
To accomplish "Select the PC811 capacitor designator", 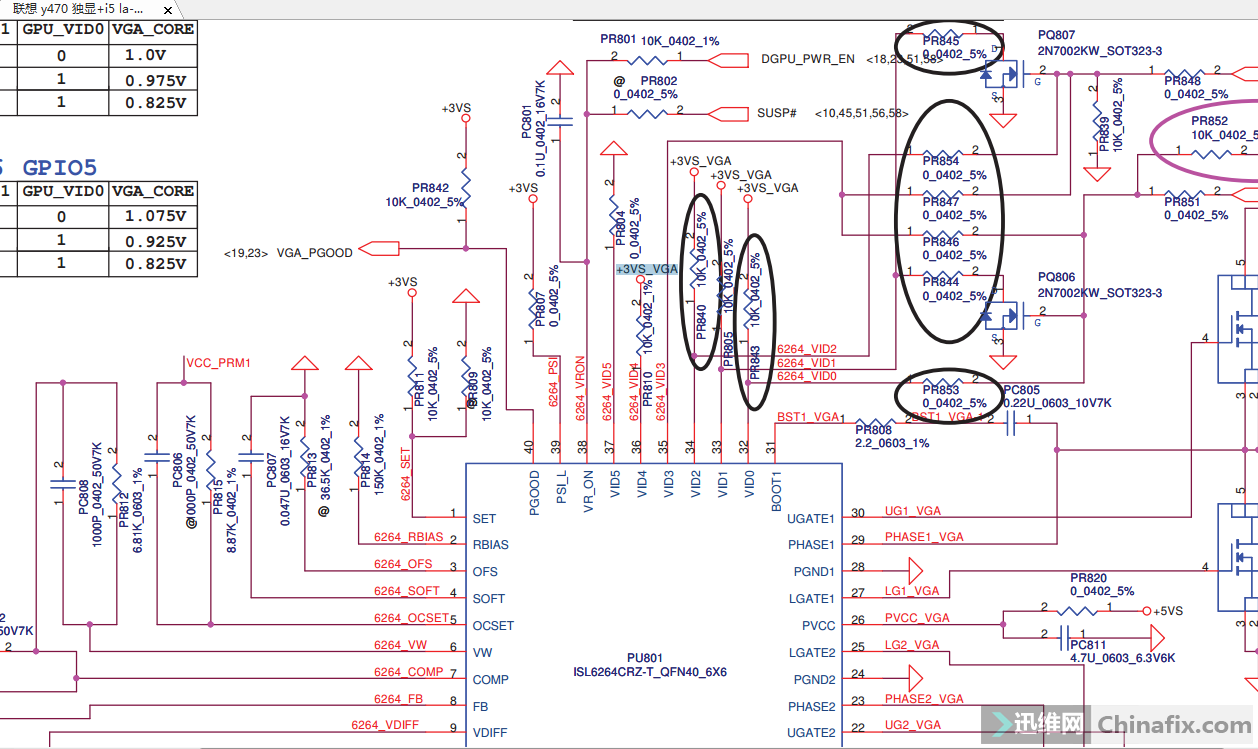I will click(x=1088, y=645).
